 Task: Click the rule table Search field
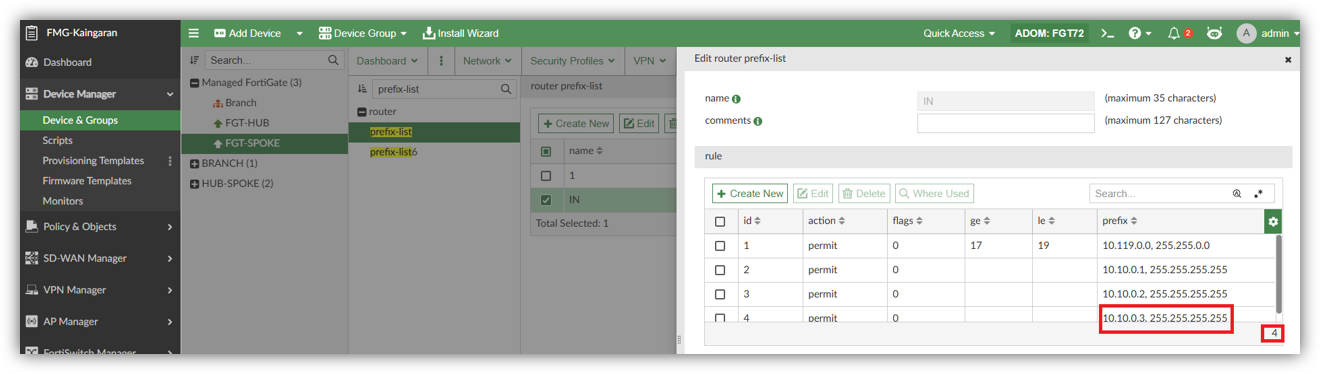click(1160, 193)
